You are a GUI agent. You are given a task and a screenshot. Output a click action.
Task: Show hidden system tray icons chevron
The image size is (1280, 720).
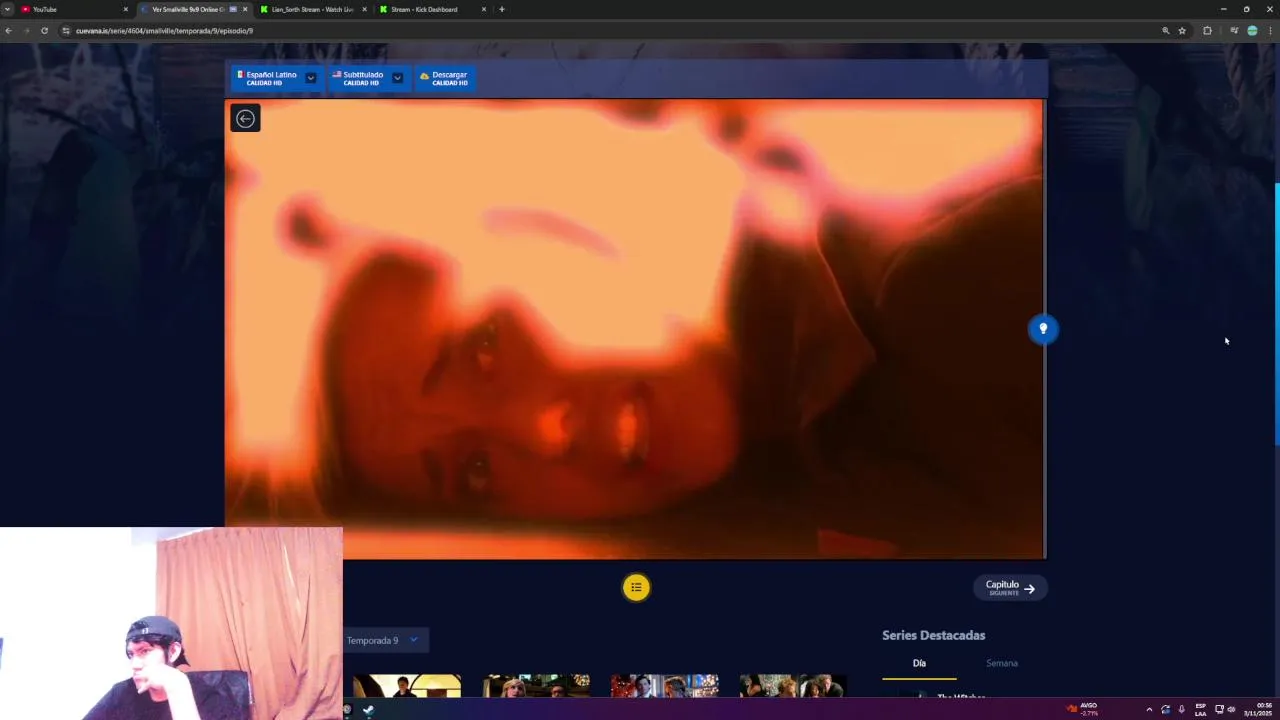click(1148, 710)
